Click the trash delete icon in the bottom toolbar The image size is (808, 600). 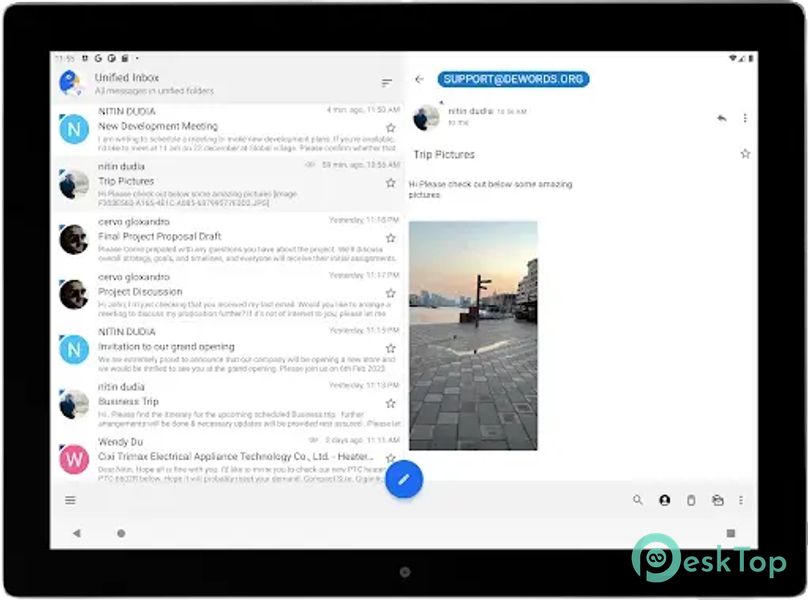tap(691, 500)
